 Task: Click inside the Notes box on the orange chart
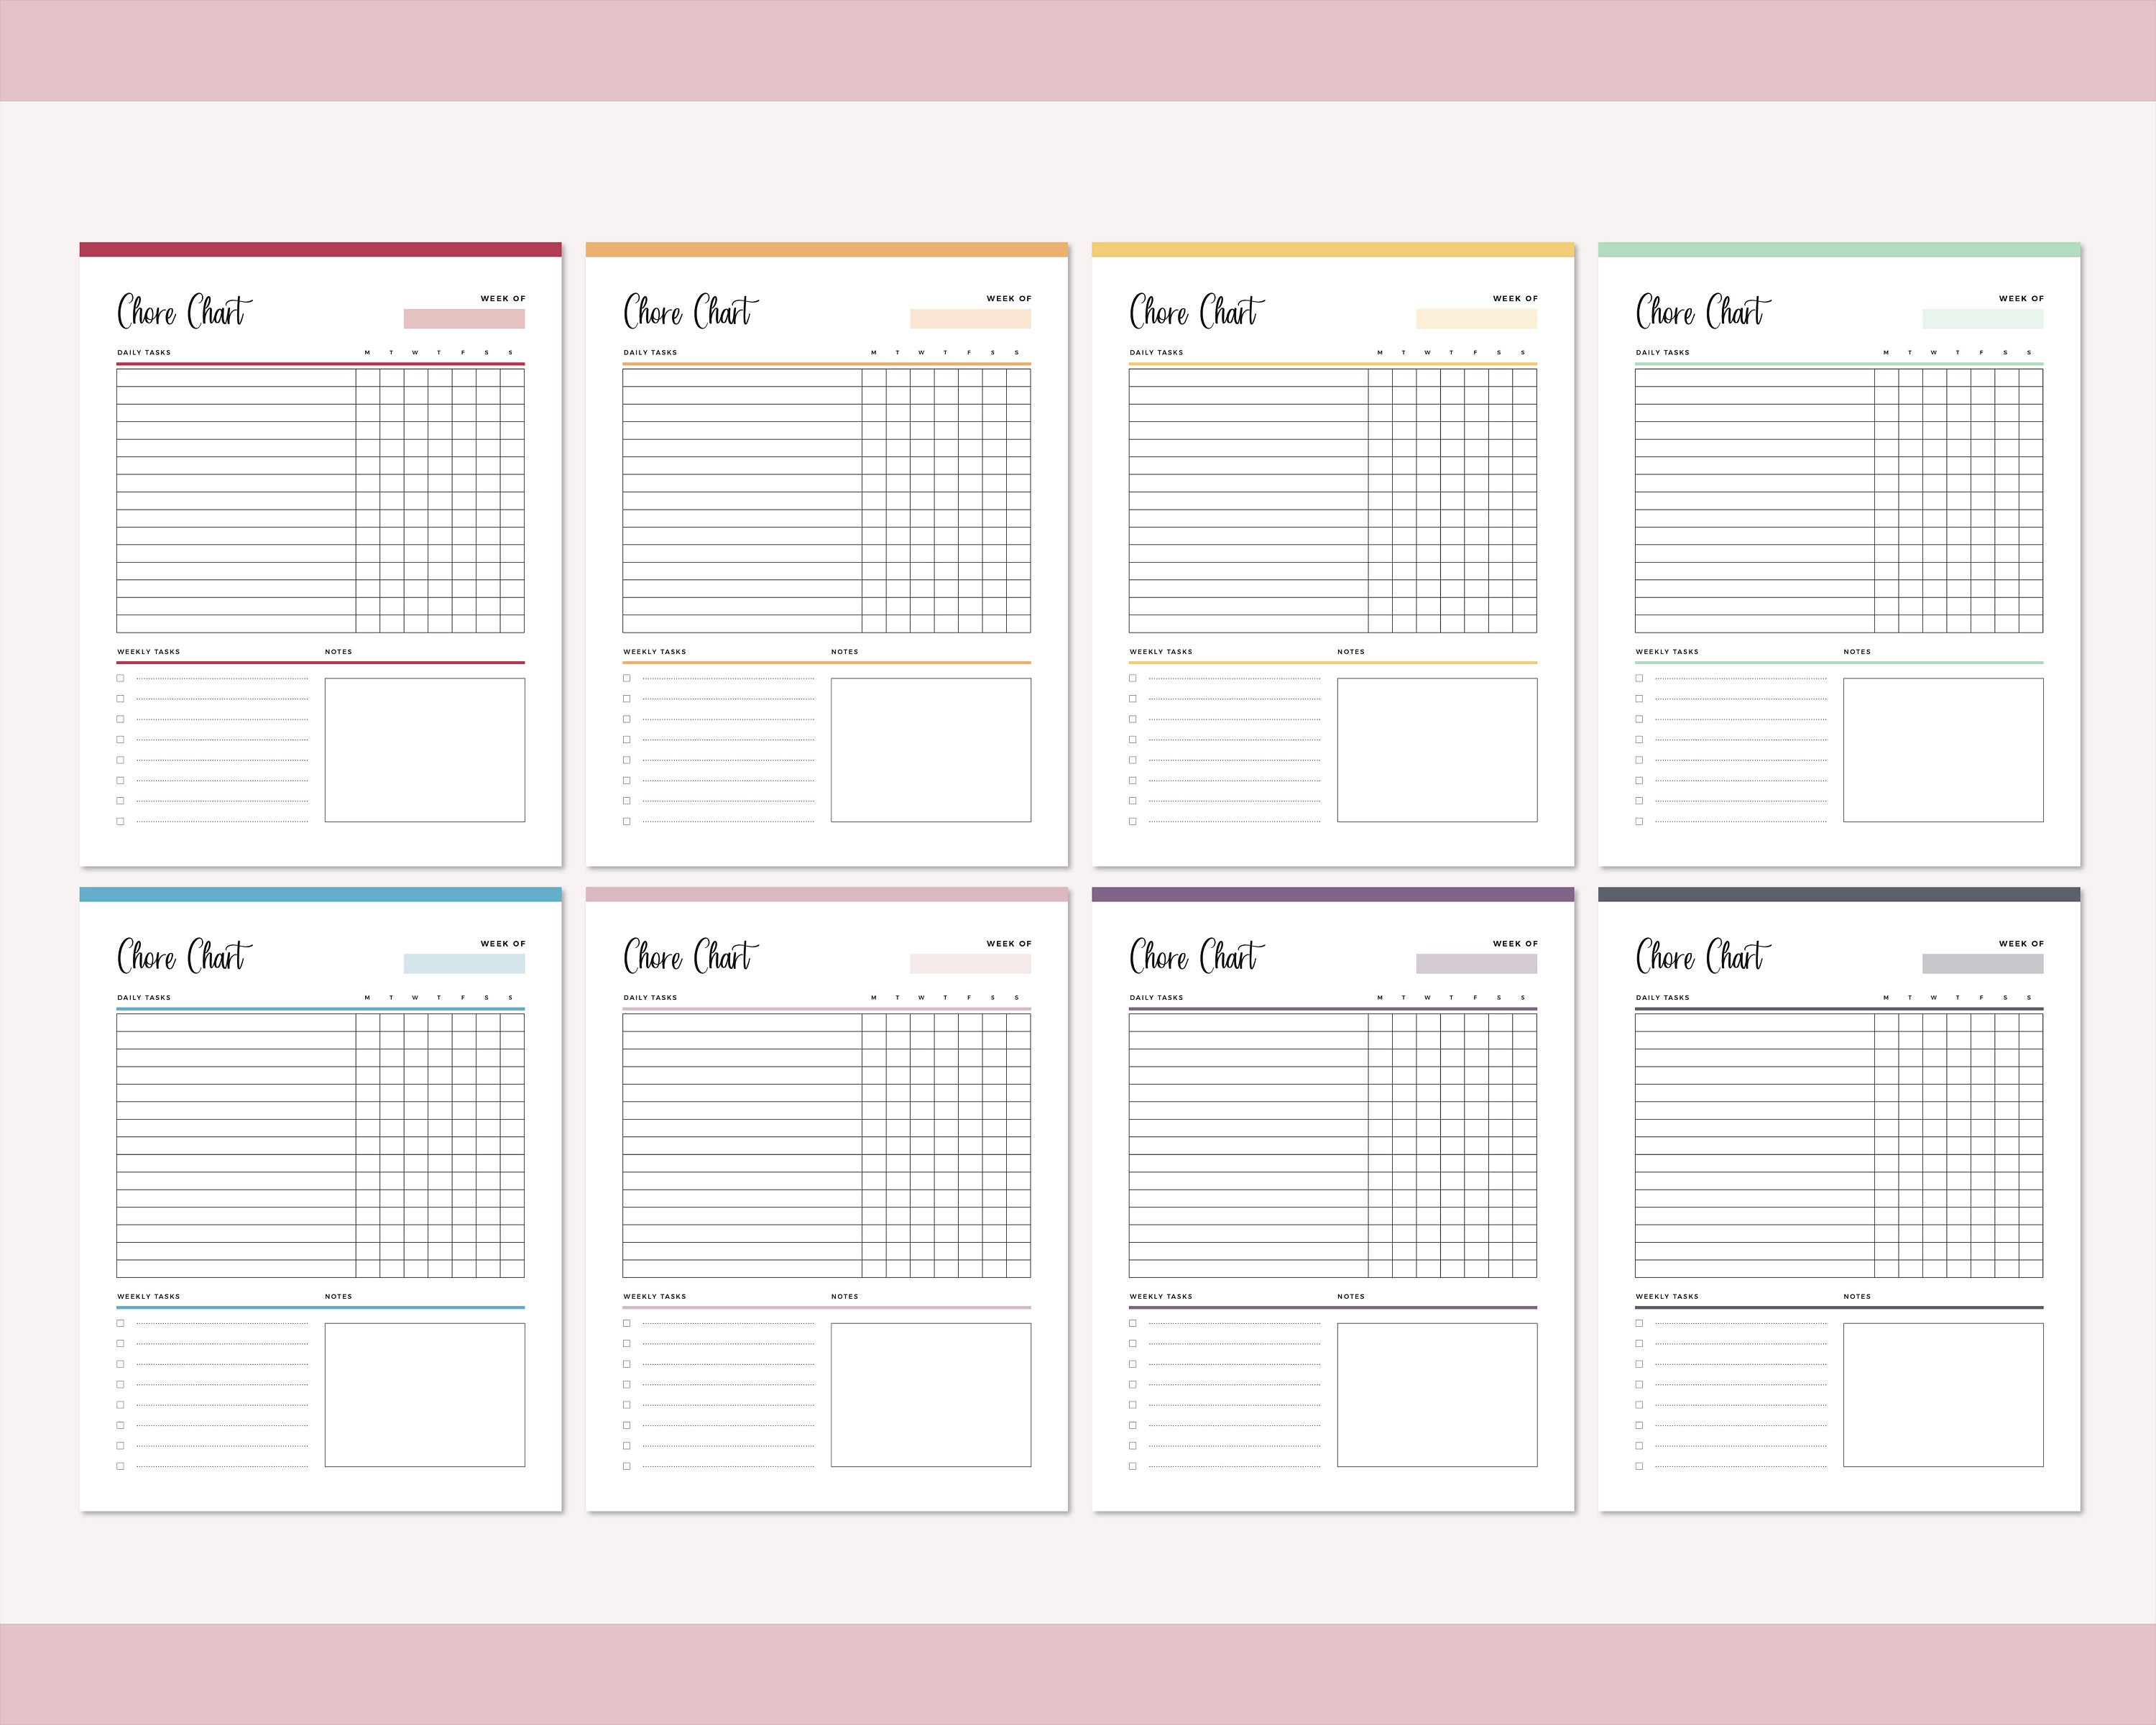pos(931,750)
